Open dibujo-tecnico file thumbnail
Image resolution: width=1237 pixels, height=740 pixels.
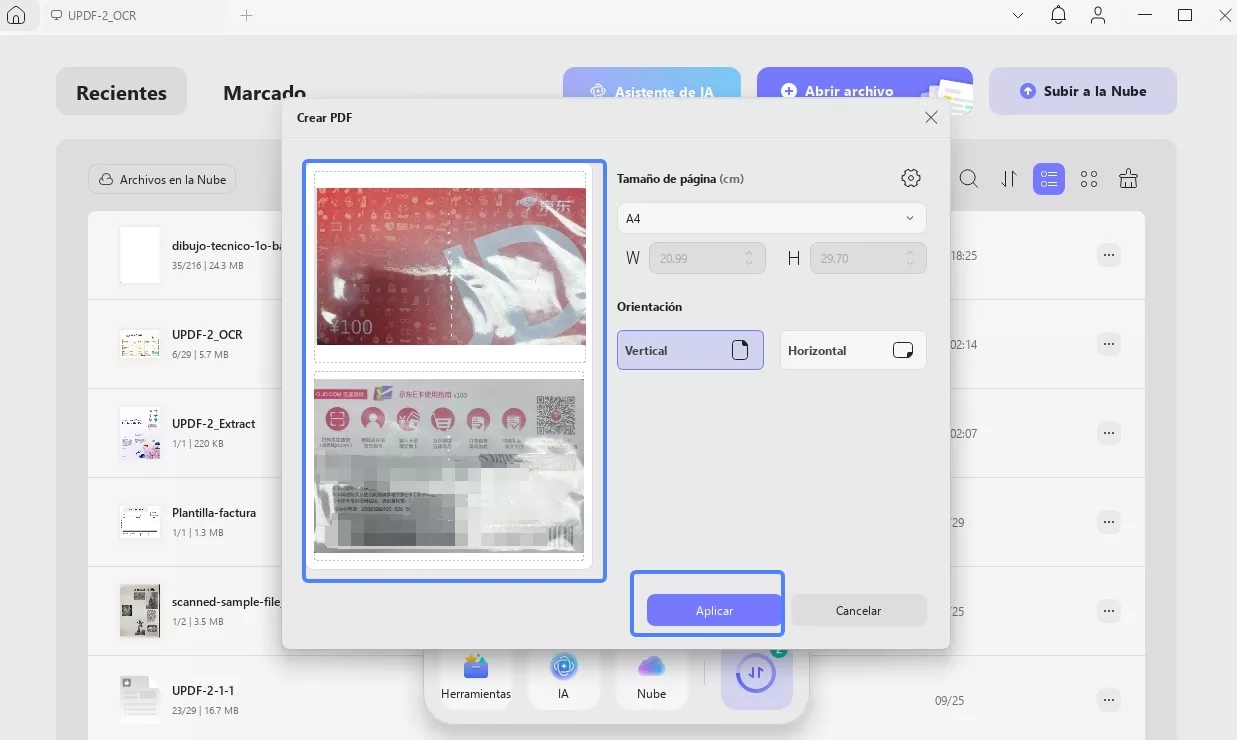pos(139,255)
